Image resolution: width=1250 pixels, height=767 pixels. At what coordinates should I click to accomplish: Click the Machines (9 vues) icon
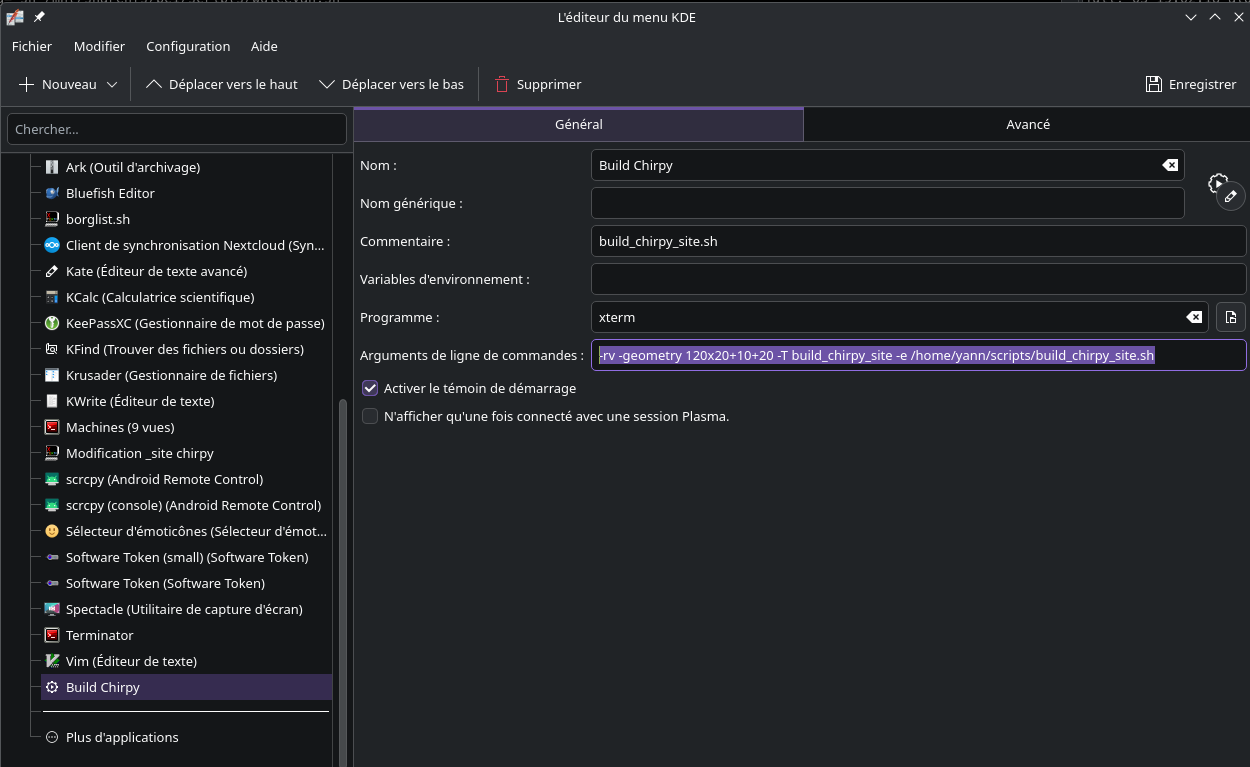(52, 427)
